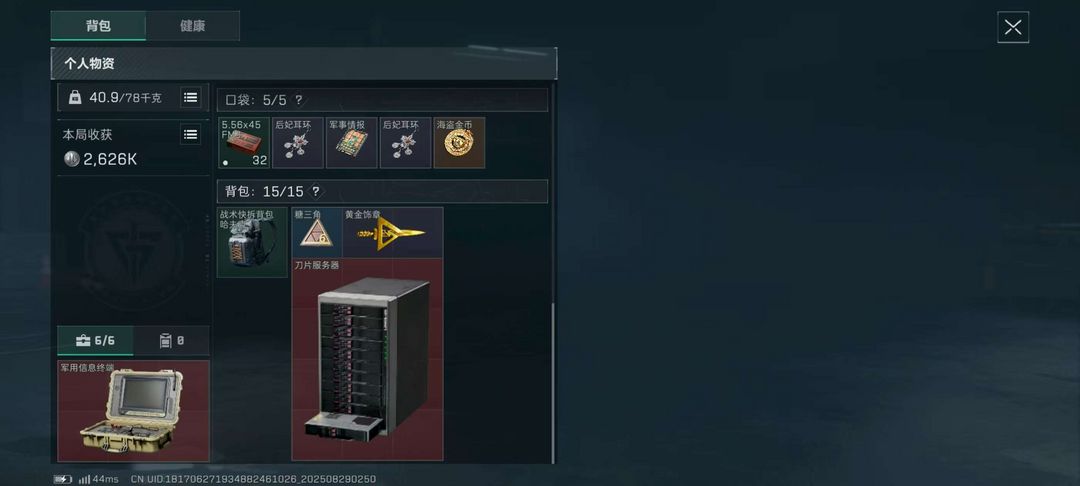1080x486 pixels.
Task: Show the pocket capacity help question mark
Action: tap(298, 100)
